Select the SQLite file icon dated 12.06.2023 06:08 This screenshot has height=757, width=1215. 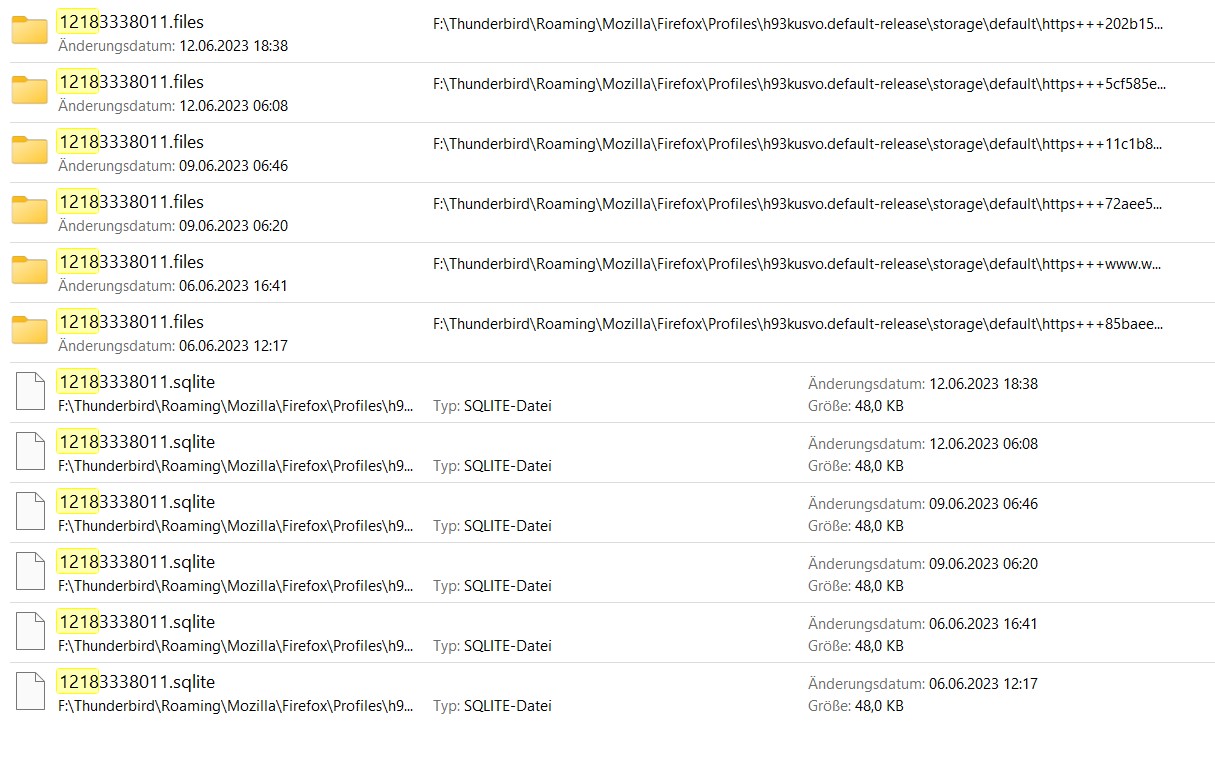pos(31,452)
